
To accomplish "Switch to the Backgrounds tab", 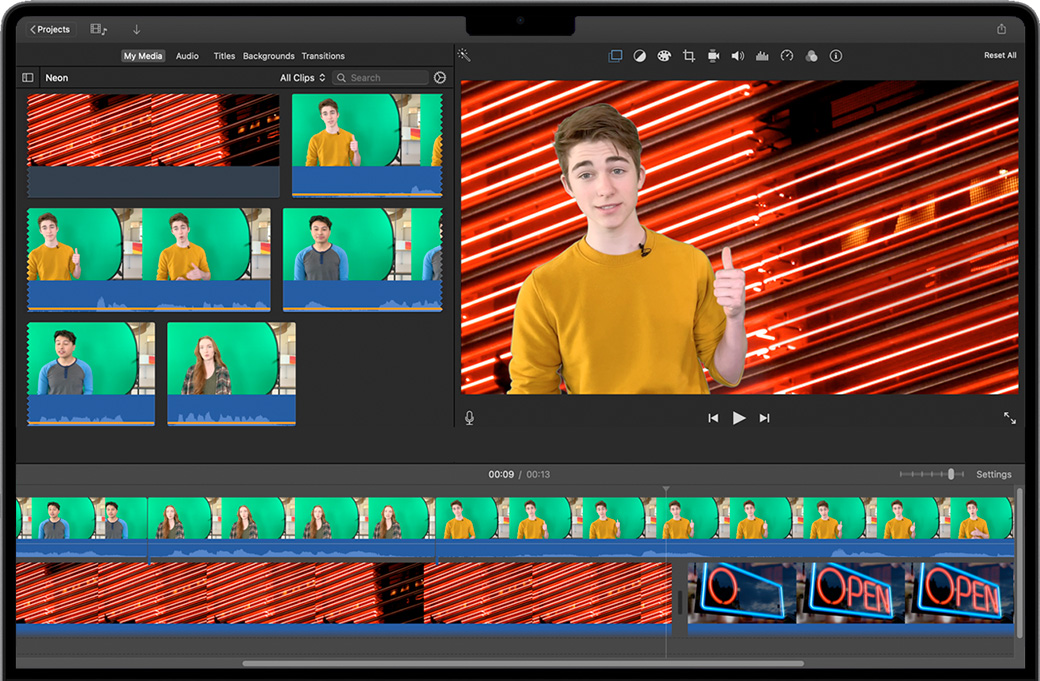I will point(268,56).
